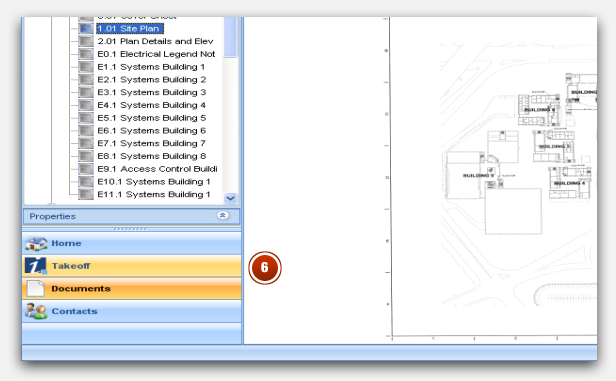The width and height of the screenshot is (616, 381).
Task: Click the navigation pane splitter grip
Action: coord(131,229)
